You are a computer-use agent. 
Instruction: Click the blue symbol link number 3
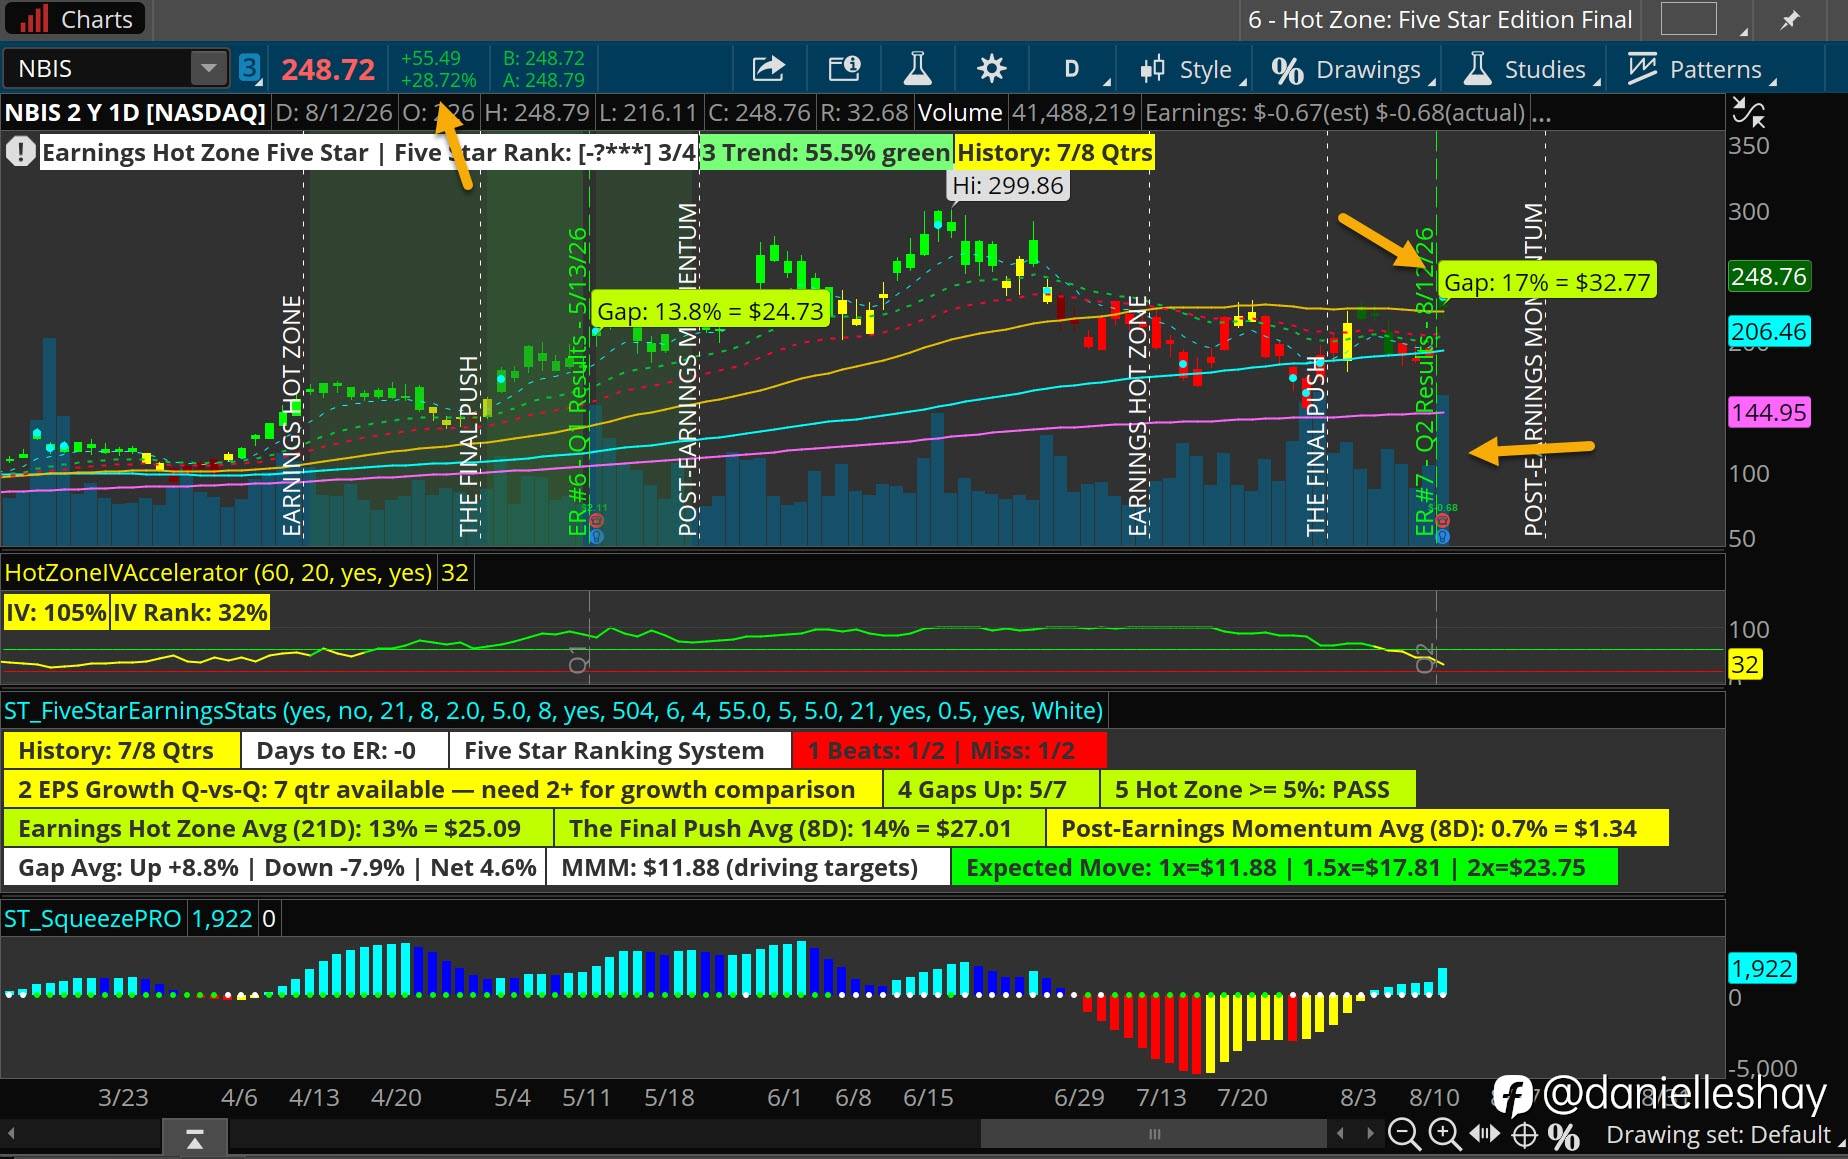(249, 69)
